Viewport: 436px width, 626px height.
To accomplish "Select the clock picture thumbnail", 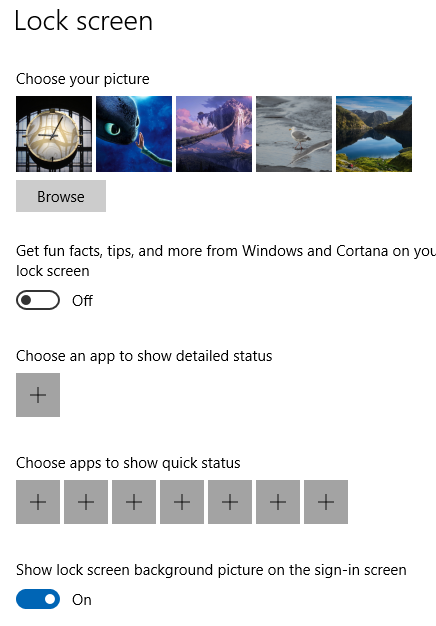I will point(54,134).
